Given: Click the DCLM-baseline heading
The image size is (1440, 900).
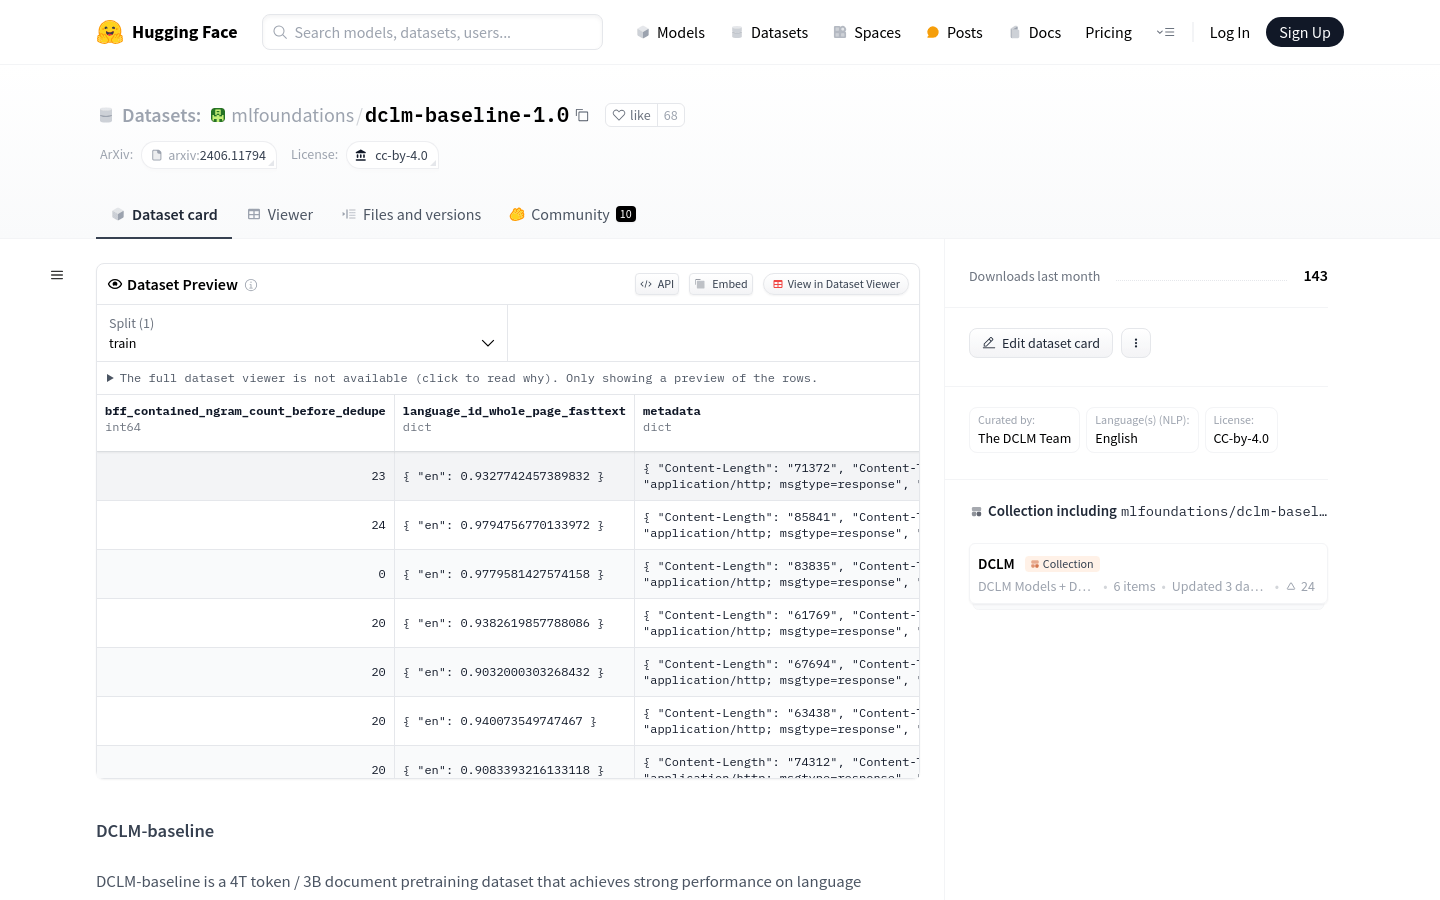Looking at the screenshot, I should (x=155, y=831).
